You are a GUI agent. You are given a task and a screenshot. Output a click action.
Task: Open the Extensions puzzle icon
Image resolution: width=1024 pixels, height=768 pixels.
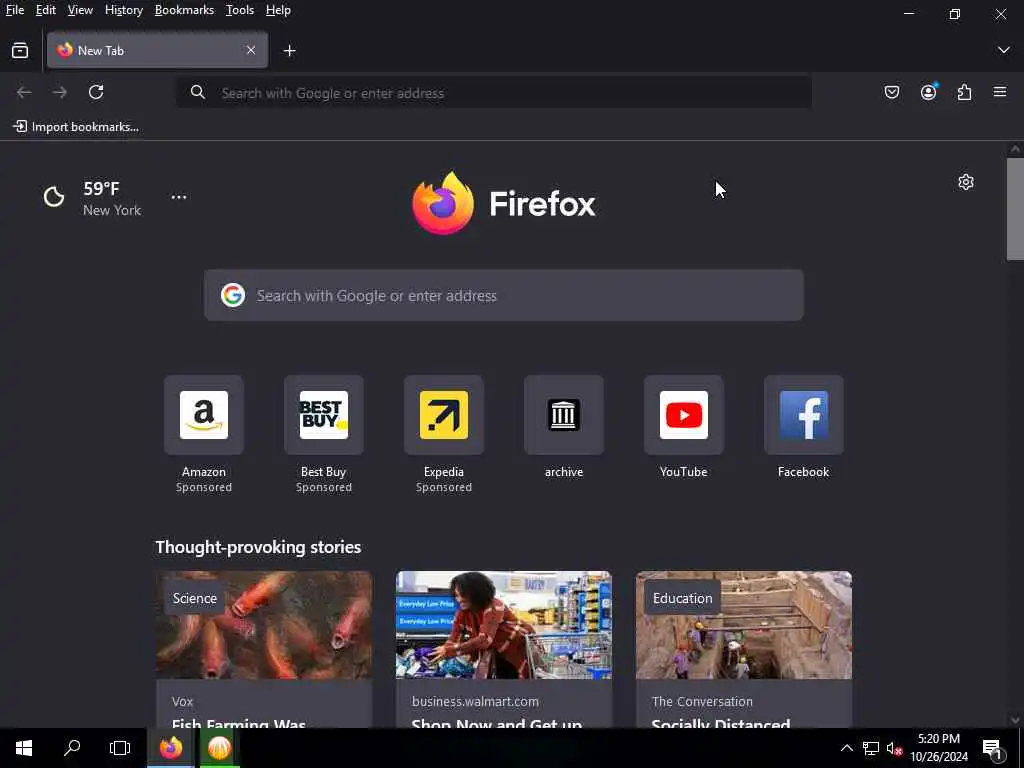[x=965, y=92]
